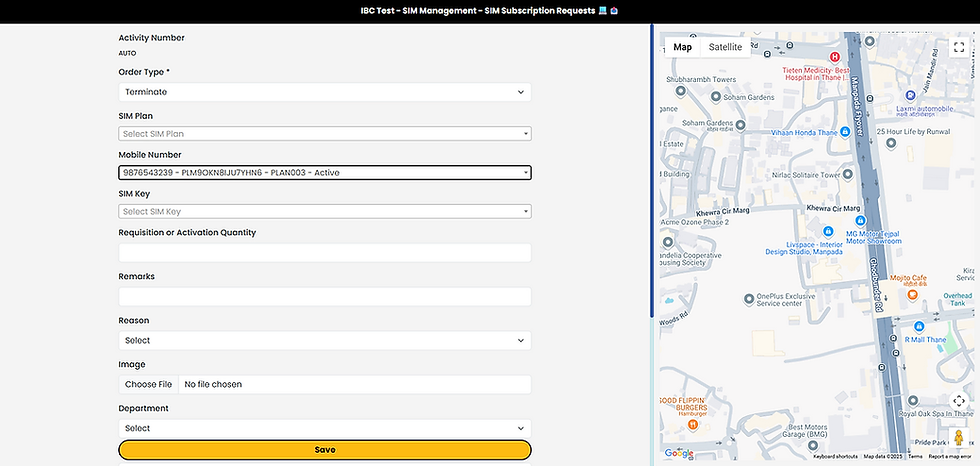The width and height of the screenshot is (980, 466).
Task: Open the map Keyboard shortcuts link
Action: 835,457
